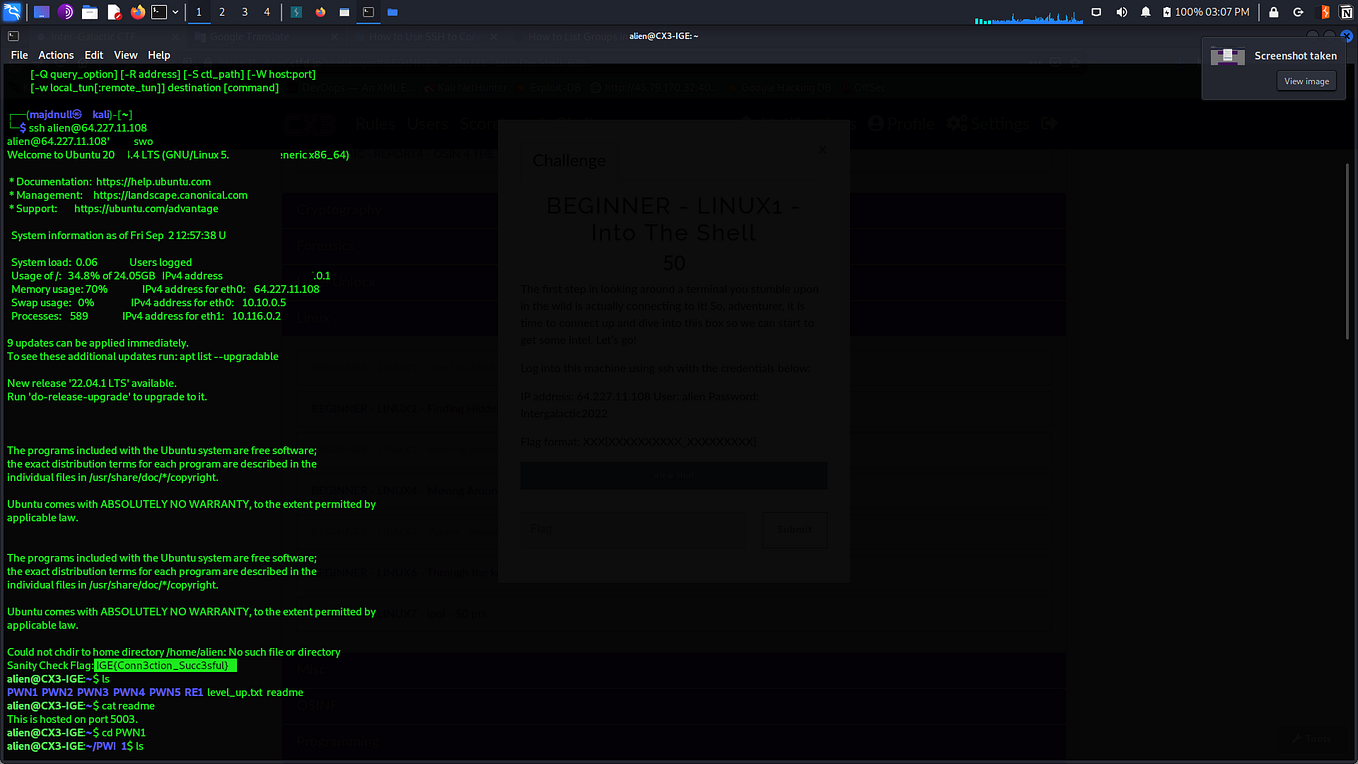Launch Tor Browser from the taskbar
The width and height of the screenshot is (1358, 764).
coord(66,12)
